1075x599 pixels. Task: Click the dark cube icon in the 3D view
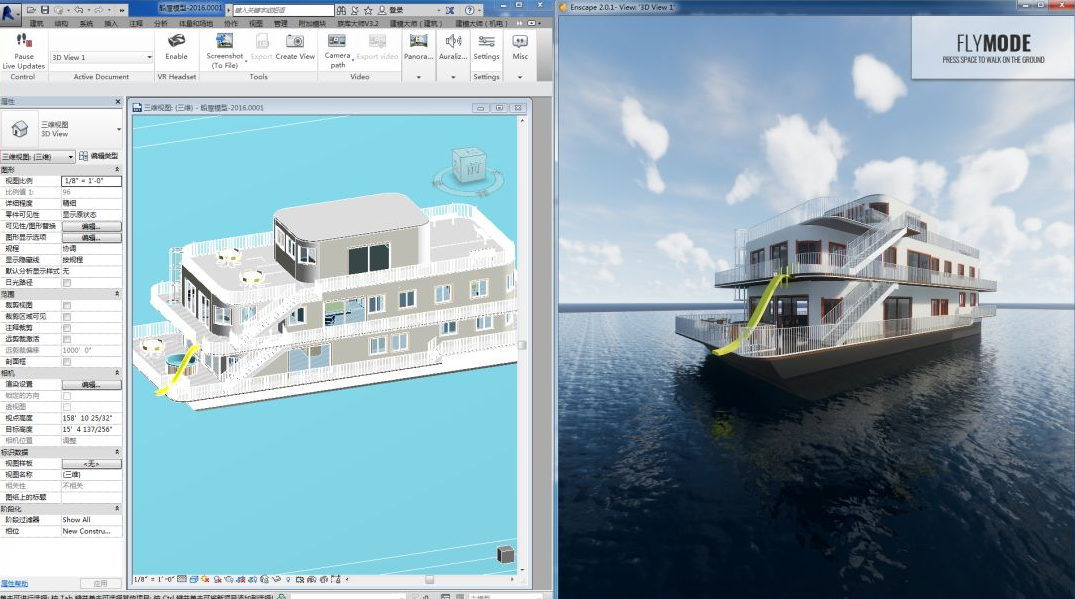click(x=505, y=554)
